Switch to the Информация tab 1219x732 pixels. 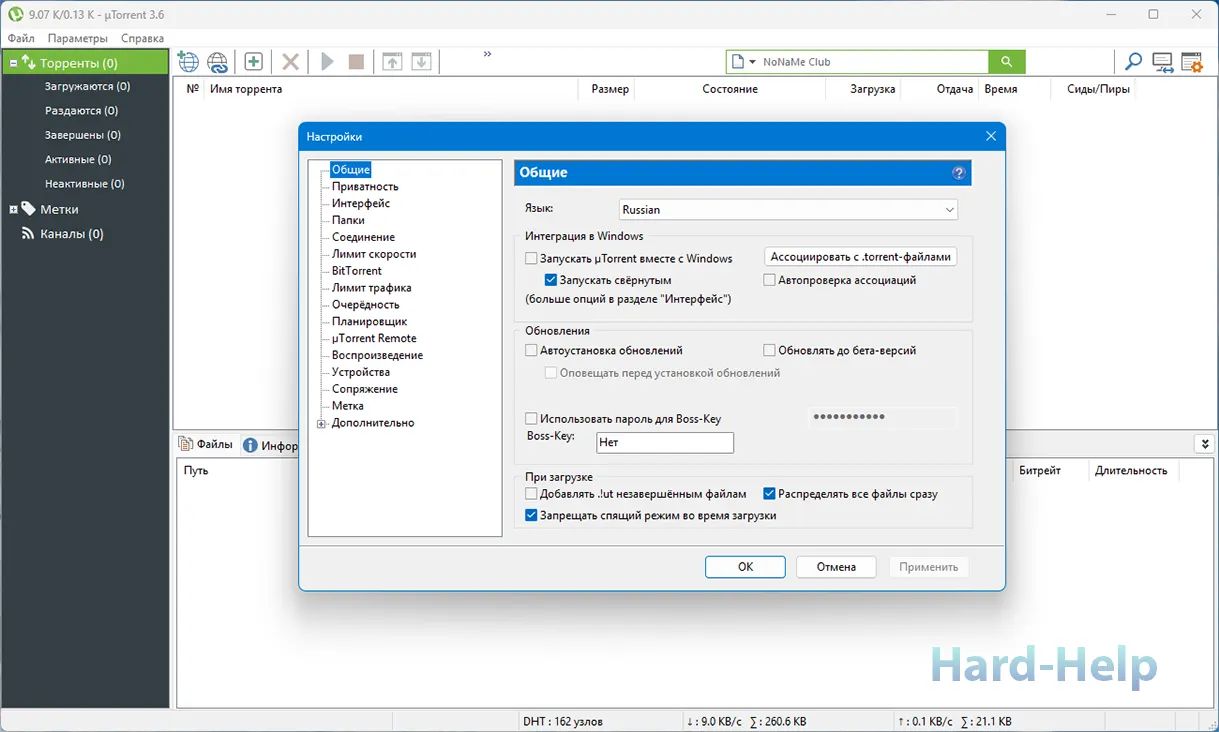[271, 444]
